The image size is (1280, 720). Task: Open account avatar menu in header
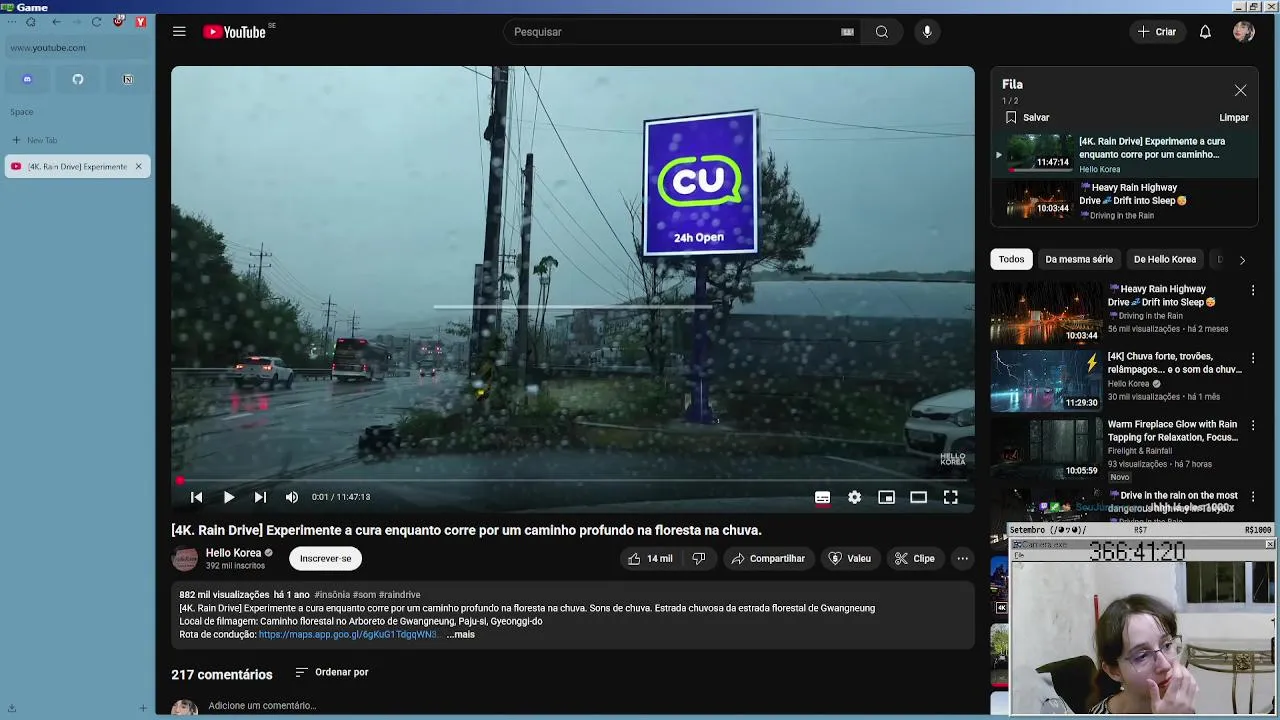pos(1244,32)
